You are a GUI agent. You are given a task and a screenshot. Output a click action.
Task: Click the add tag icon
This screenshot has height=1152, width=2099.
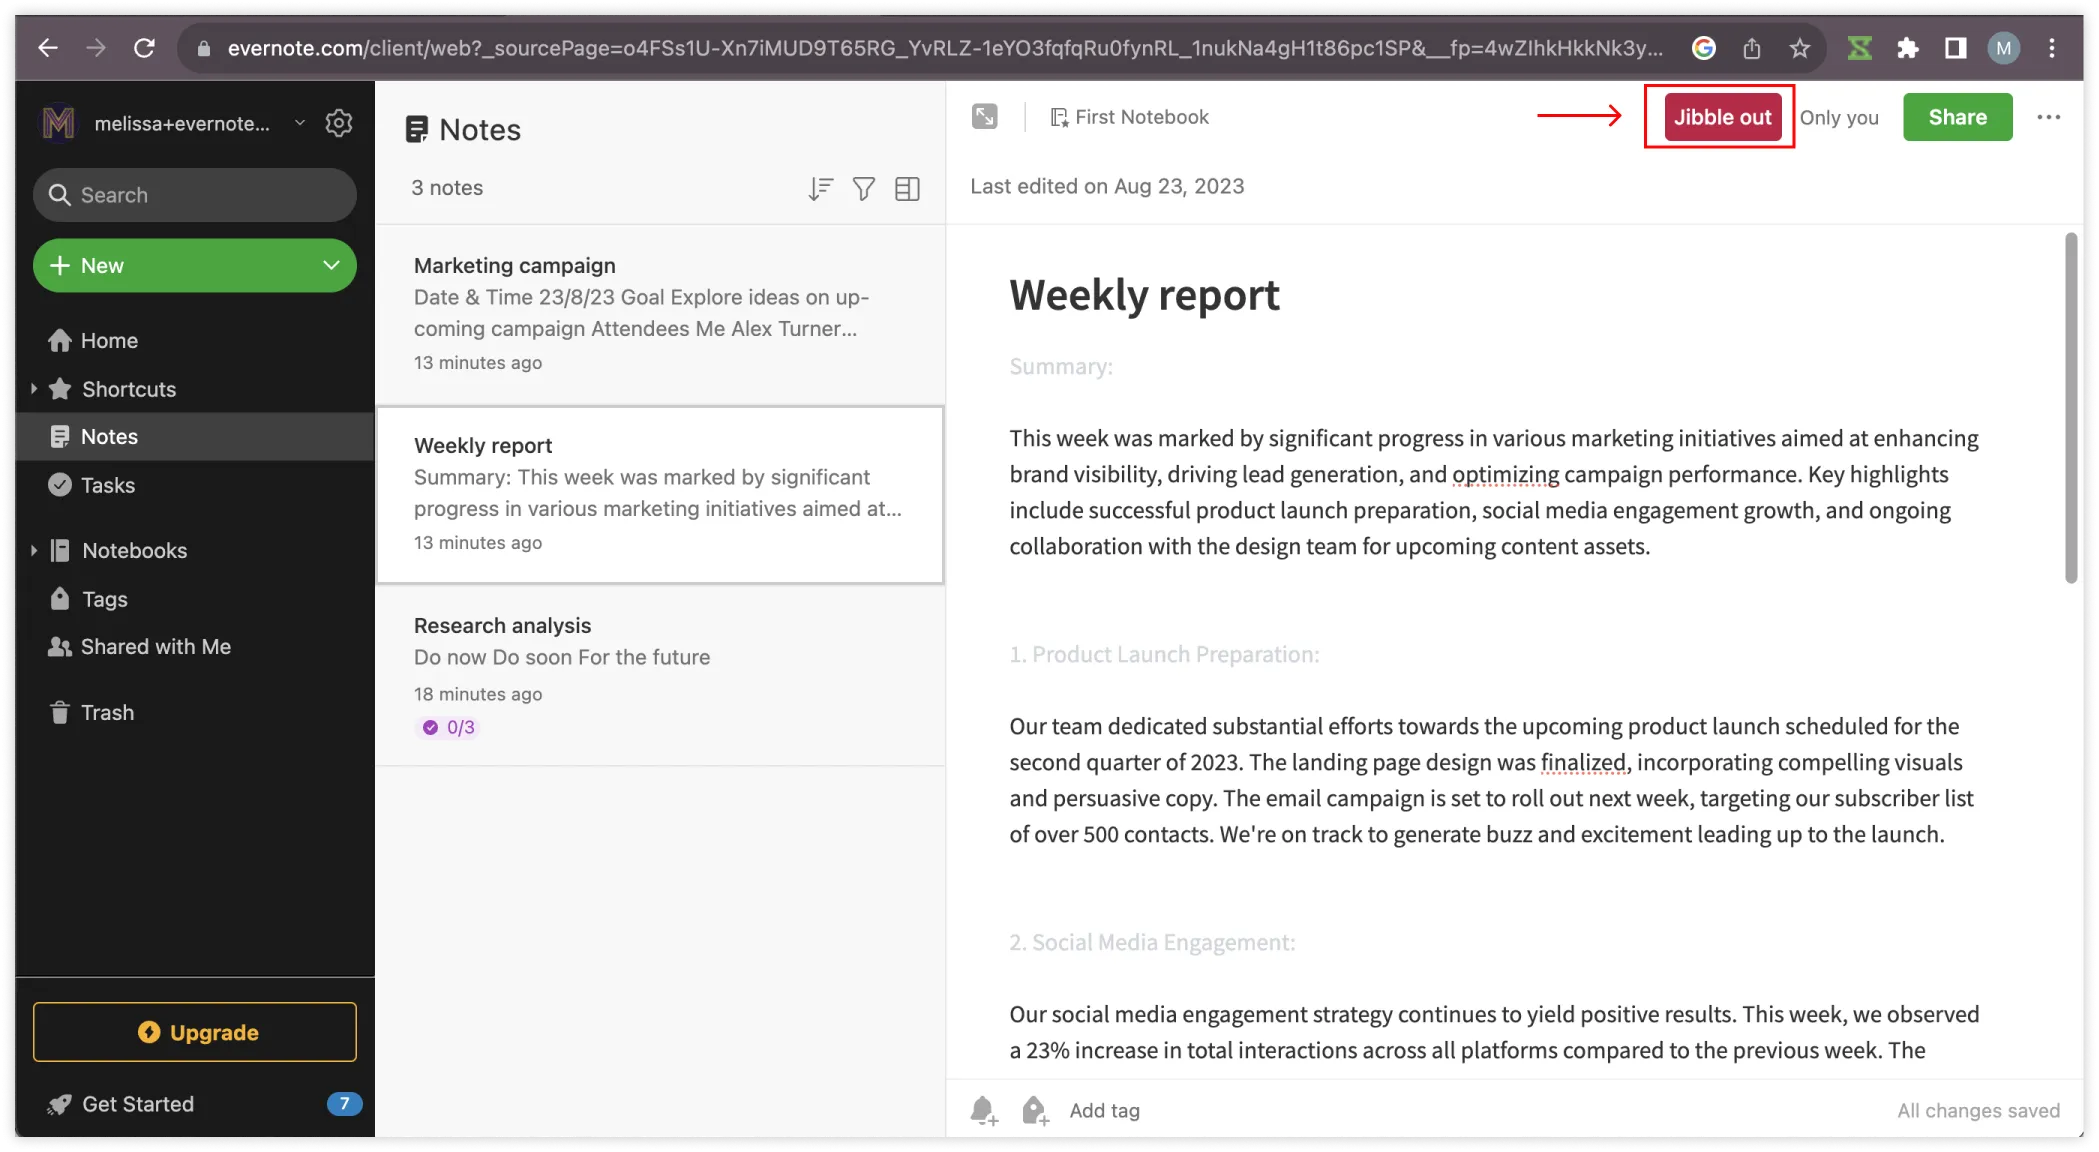pos(1035,1110)
